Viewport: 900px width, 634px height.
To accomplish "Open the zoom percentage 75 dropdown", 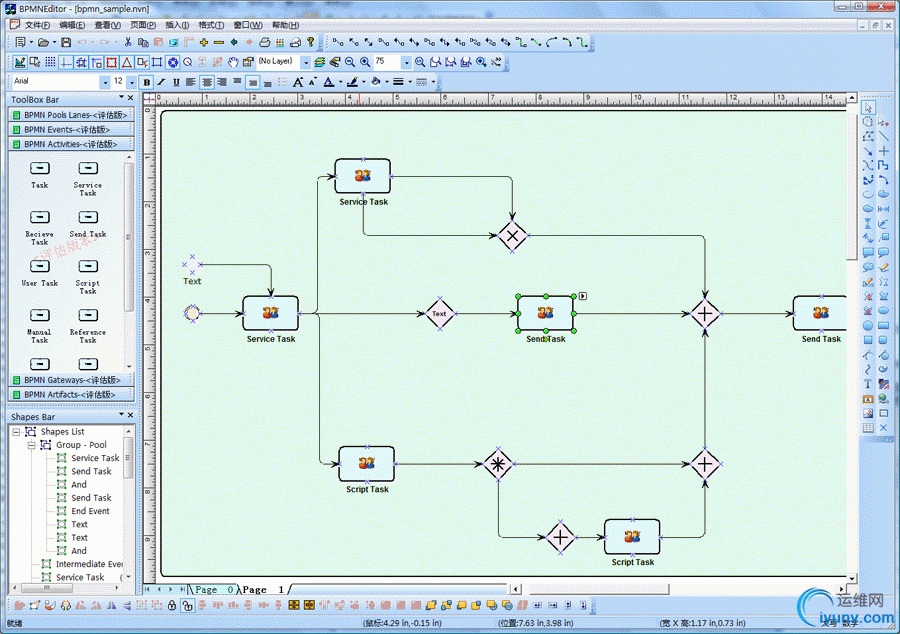I will point(406,62).
